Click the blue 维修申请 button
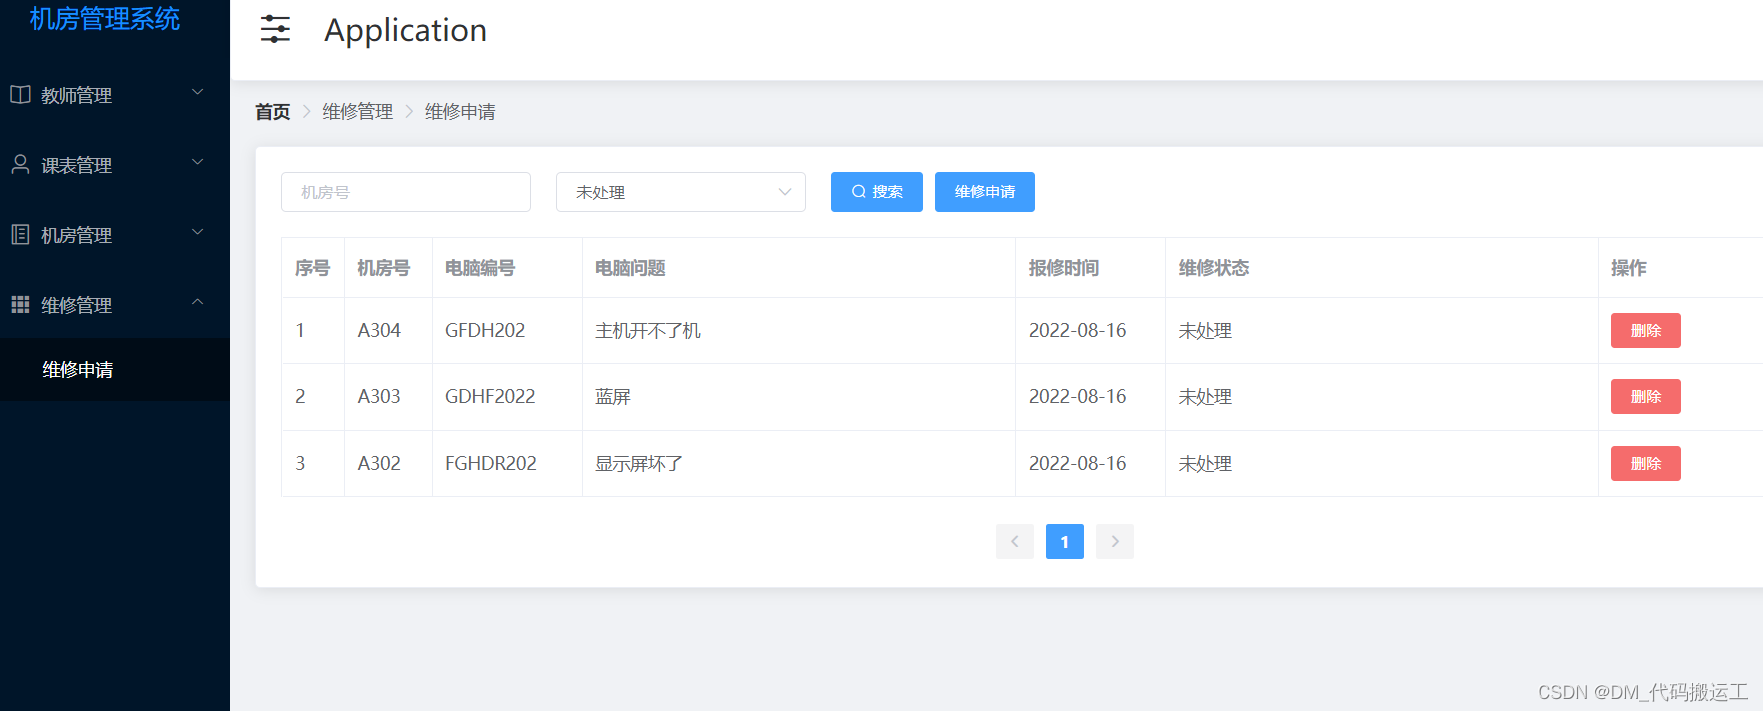 pyautogui.click(x=985, y=192)
